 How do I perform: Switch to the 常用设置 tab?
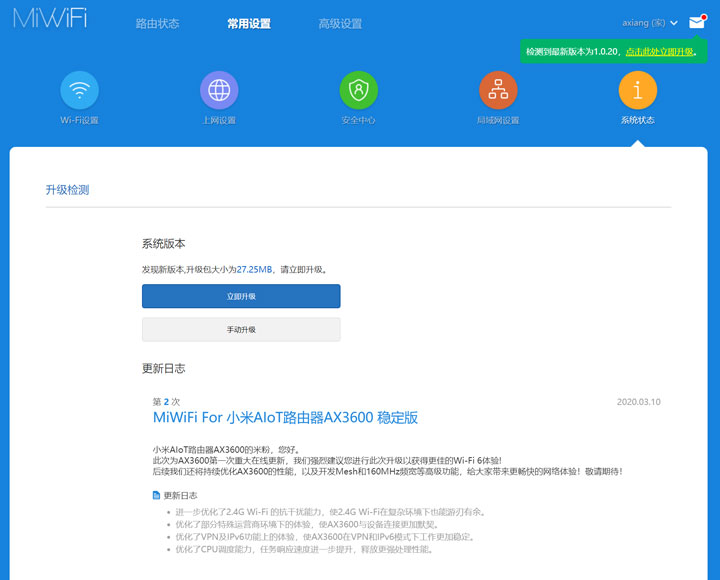pyautogui.click(x=249, y=23)
